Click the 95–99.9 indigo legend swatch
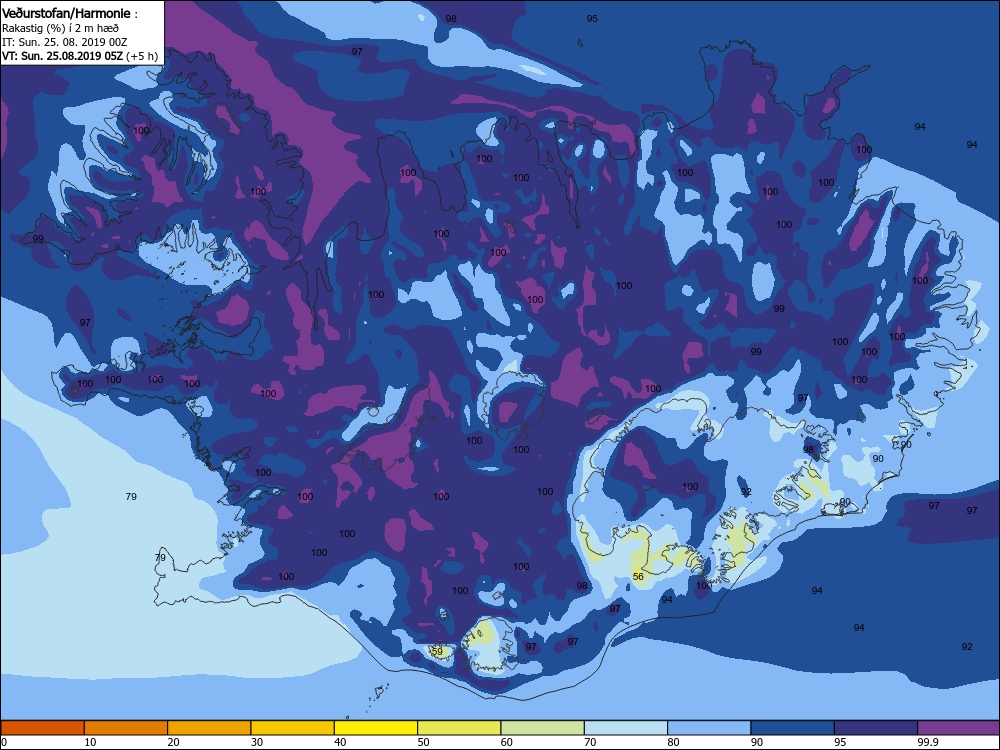Image resolution: width=1000 pixels, height=750 pixels. 876,728
